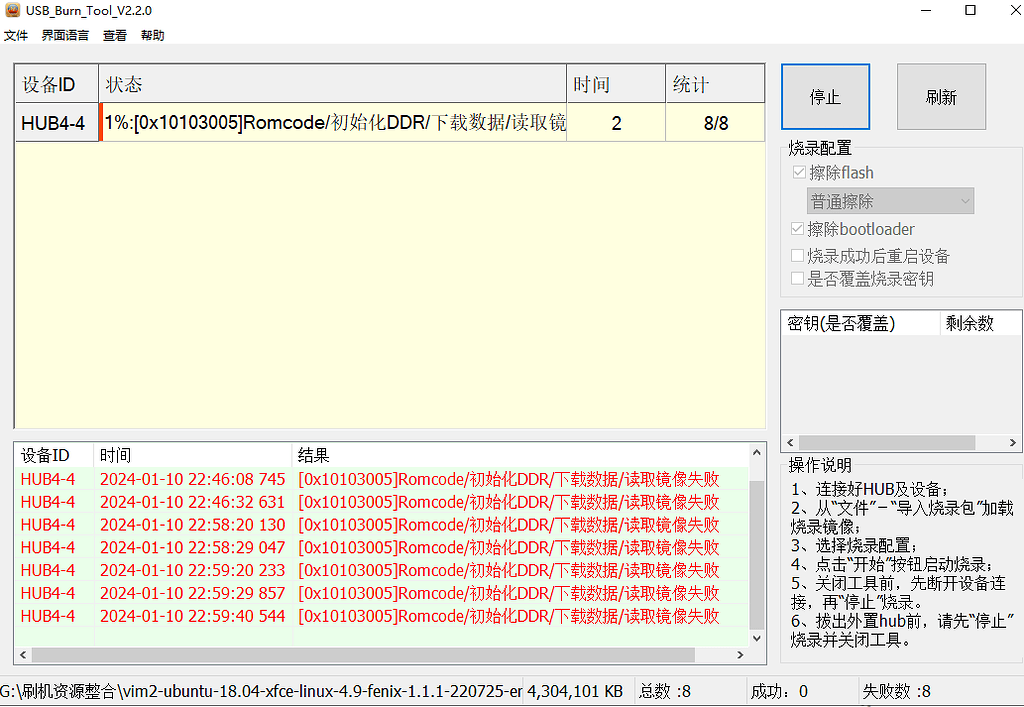Screen dimensions: 1024x707
Task: Click right arrow of log horizontal scrollbar
Action: pos(740,655)
